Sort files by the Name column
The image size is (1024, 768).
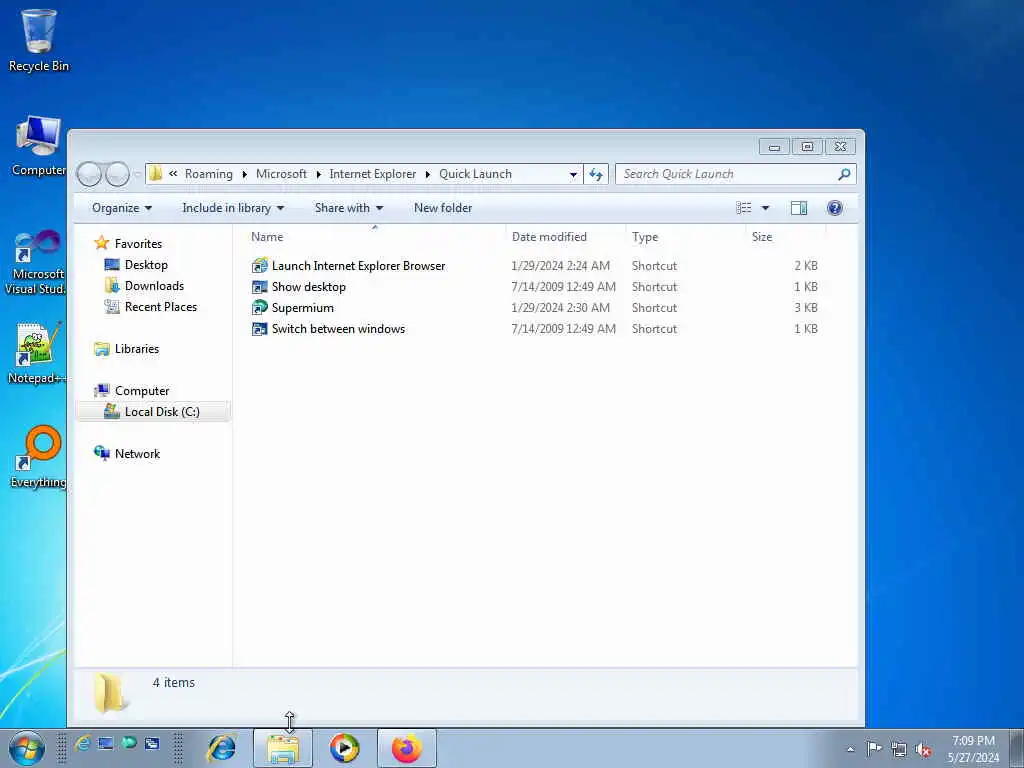pos(375,236)
